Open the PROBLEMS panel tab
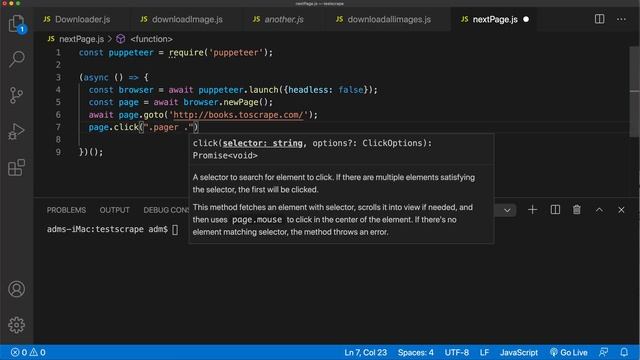This screenshot has height=360, width=640. pos(66,210)
